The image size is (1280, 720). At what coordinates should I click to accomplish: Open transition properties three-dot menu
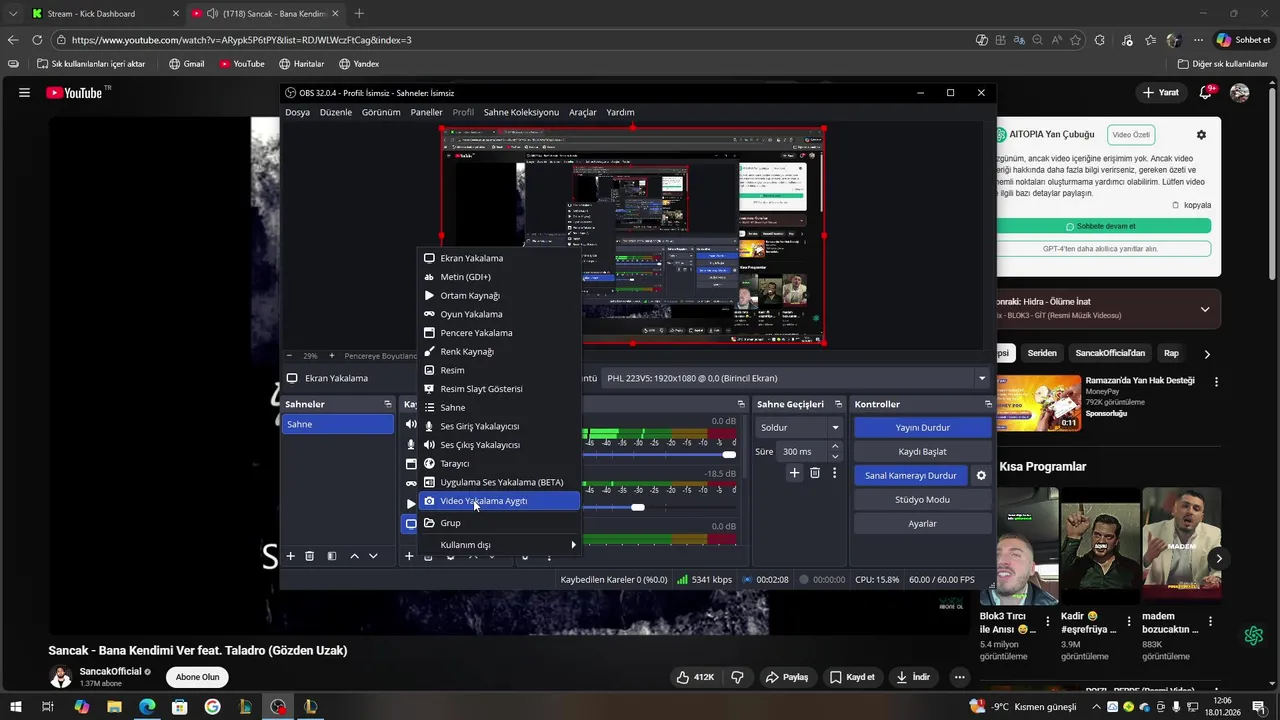point(834,473)
